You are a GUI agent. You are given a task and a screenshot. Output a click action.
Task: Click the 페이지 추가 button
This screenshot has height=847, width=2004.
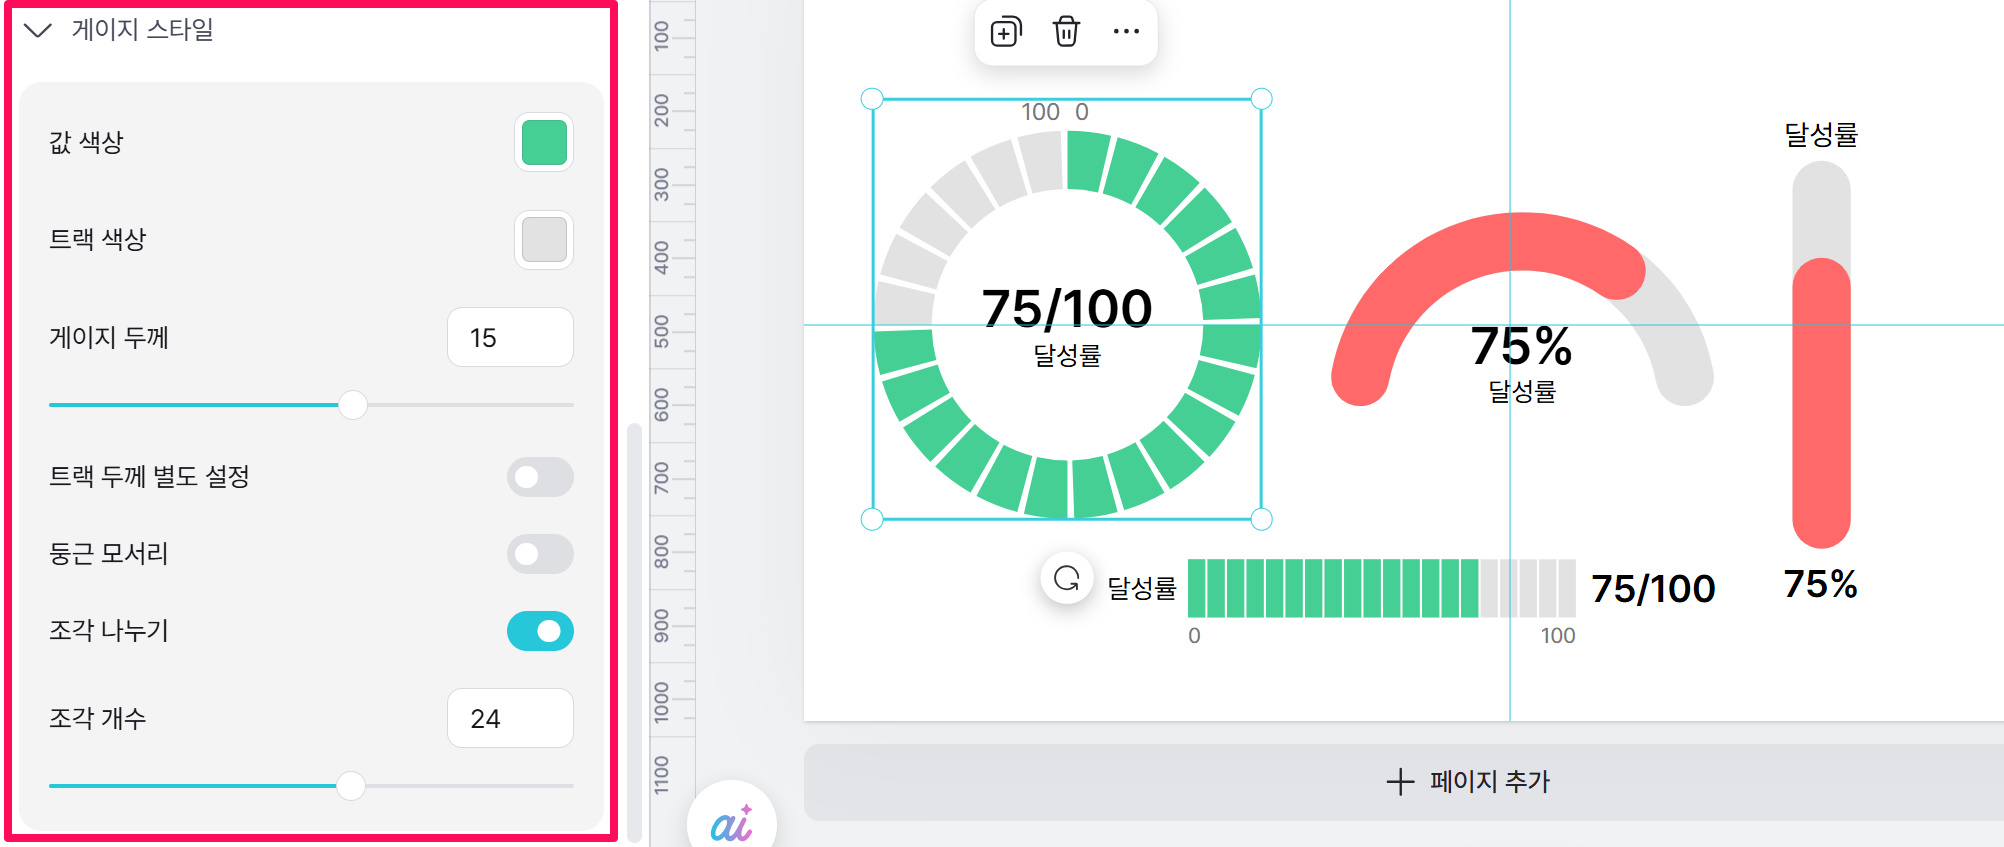tap(1468, 782)
